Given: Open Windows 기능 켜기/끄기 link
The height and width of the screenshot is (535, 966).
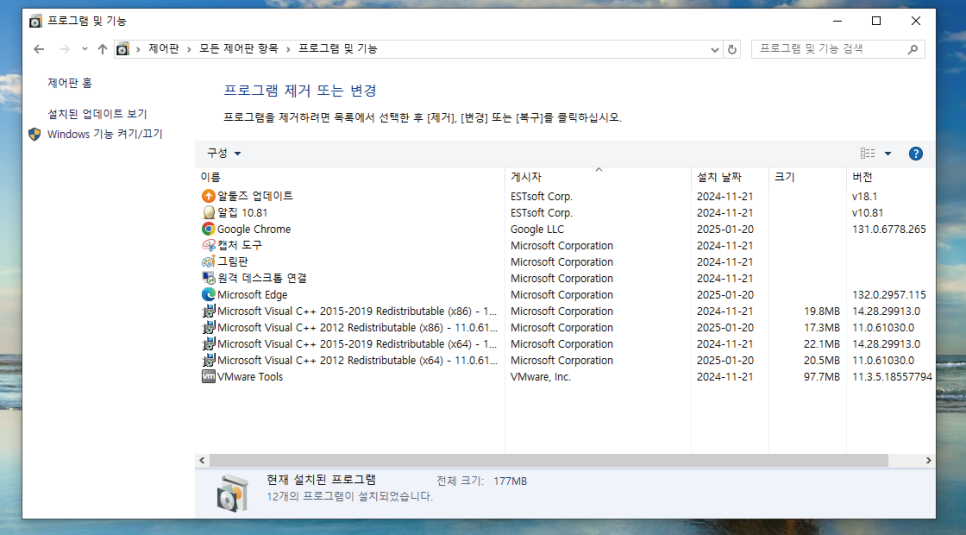Looking at the screenshot, I should (105, 134).
